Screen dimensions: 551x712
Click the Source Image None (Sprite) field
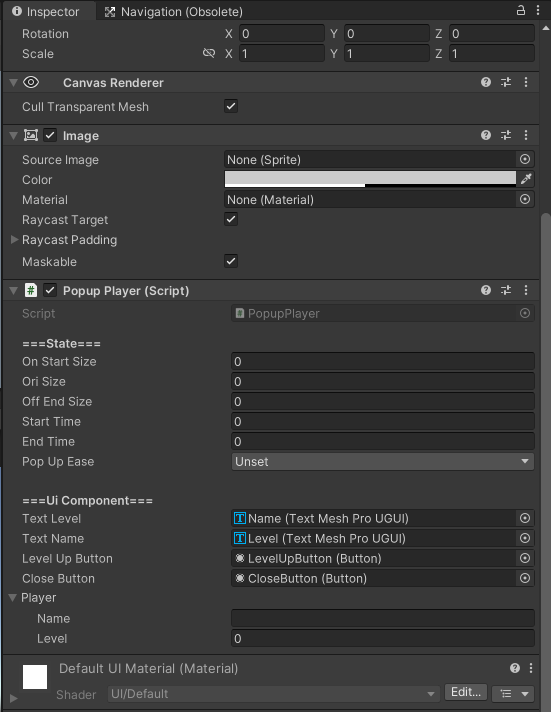click(370, 159)
